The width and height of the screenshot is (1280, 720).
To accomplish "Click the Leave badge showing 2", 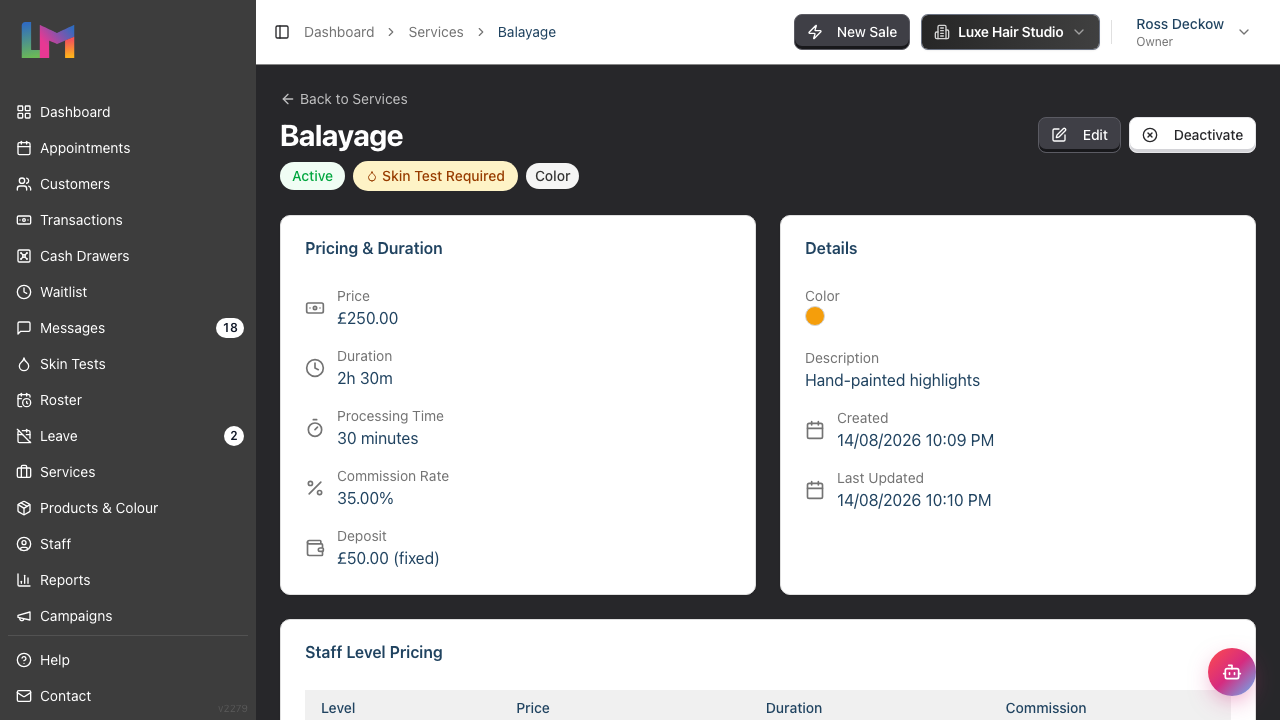I will pos(234,436).
